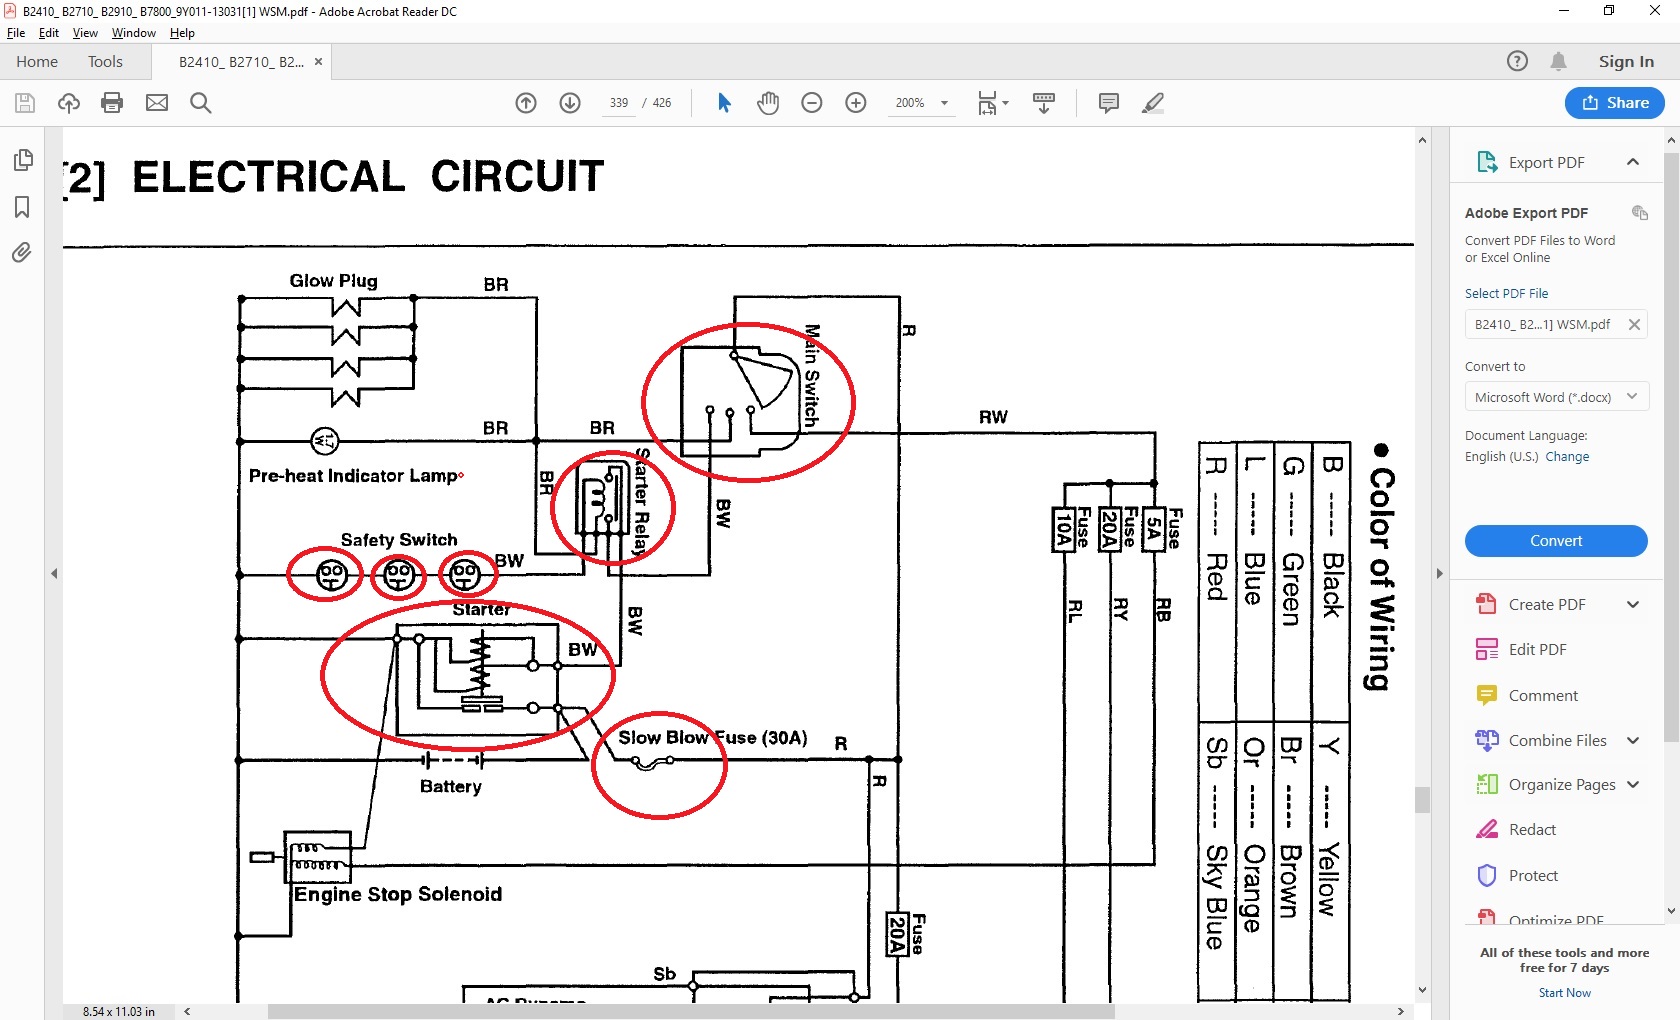1680x1020 pixels.
Task: Remove the selected WSM.pdf file
Action: (x=1634, y=325)
